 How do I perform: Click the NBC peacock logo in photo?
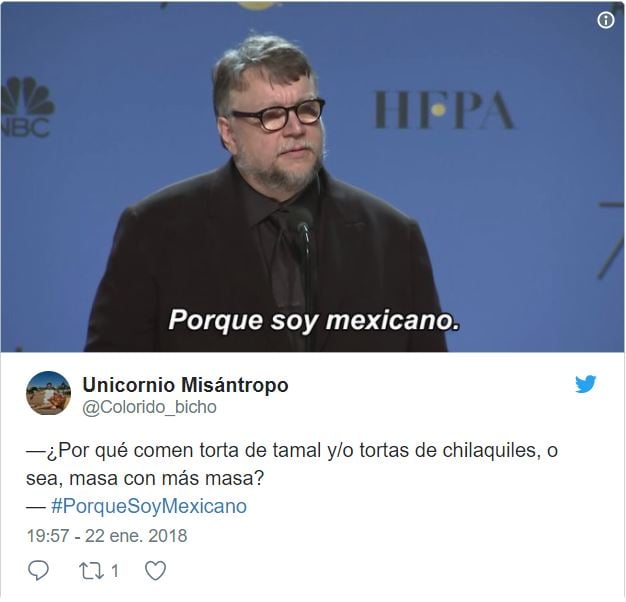tap(26, 107)
